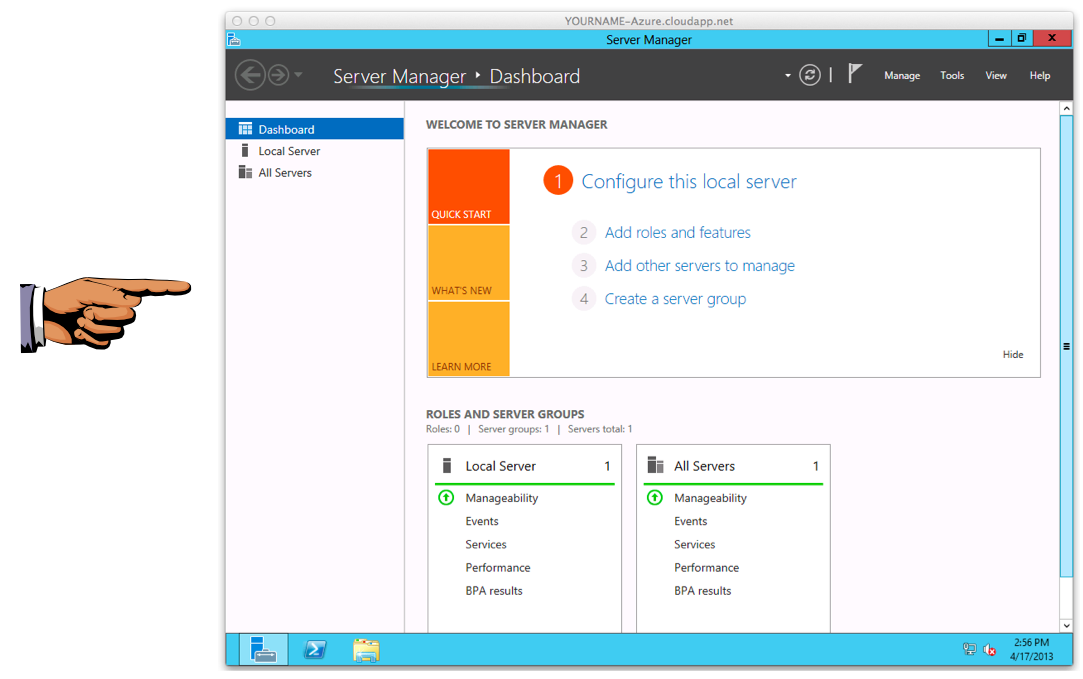1083x679 pixels.
Task: Restore down the Server Manager window
Action: click(x=1022, y=39)
